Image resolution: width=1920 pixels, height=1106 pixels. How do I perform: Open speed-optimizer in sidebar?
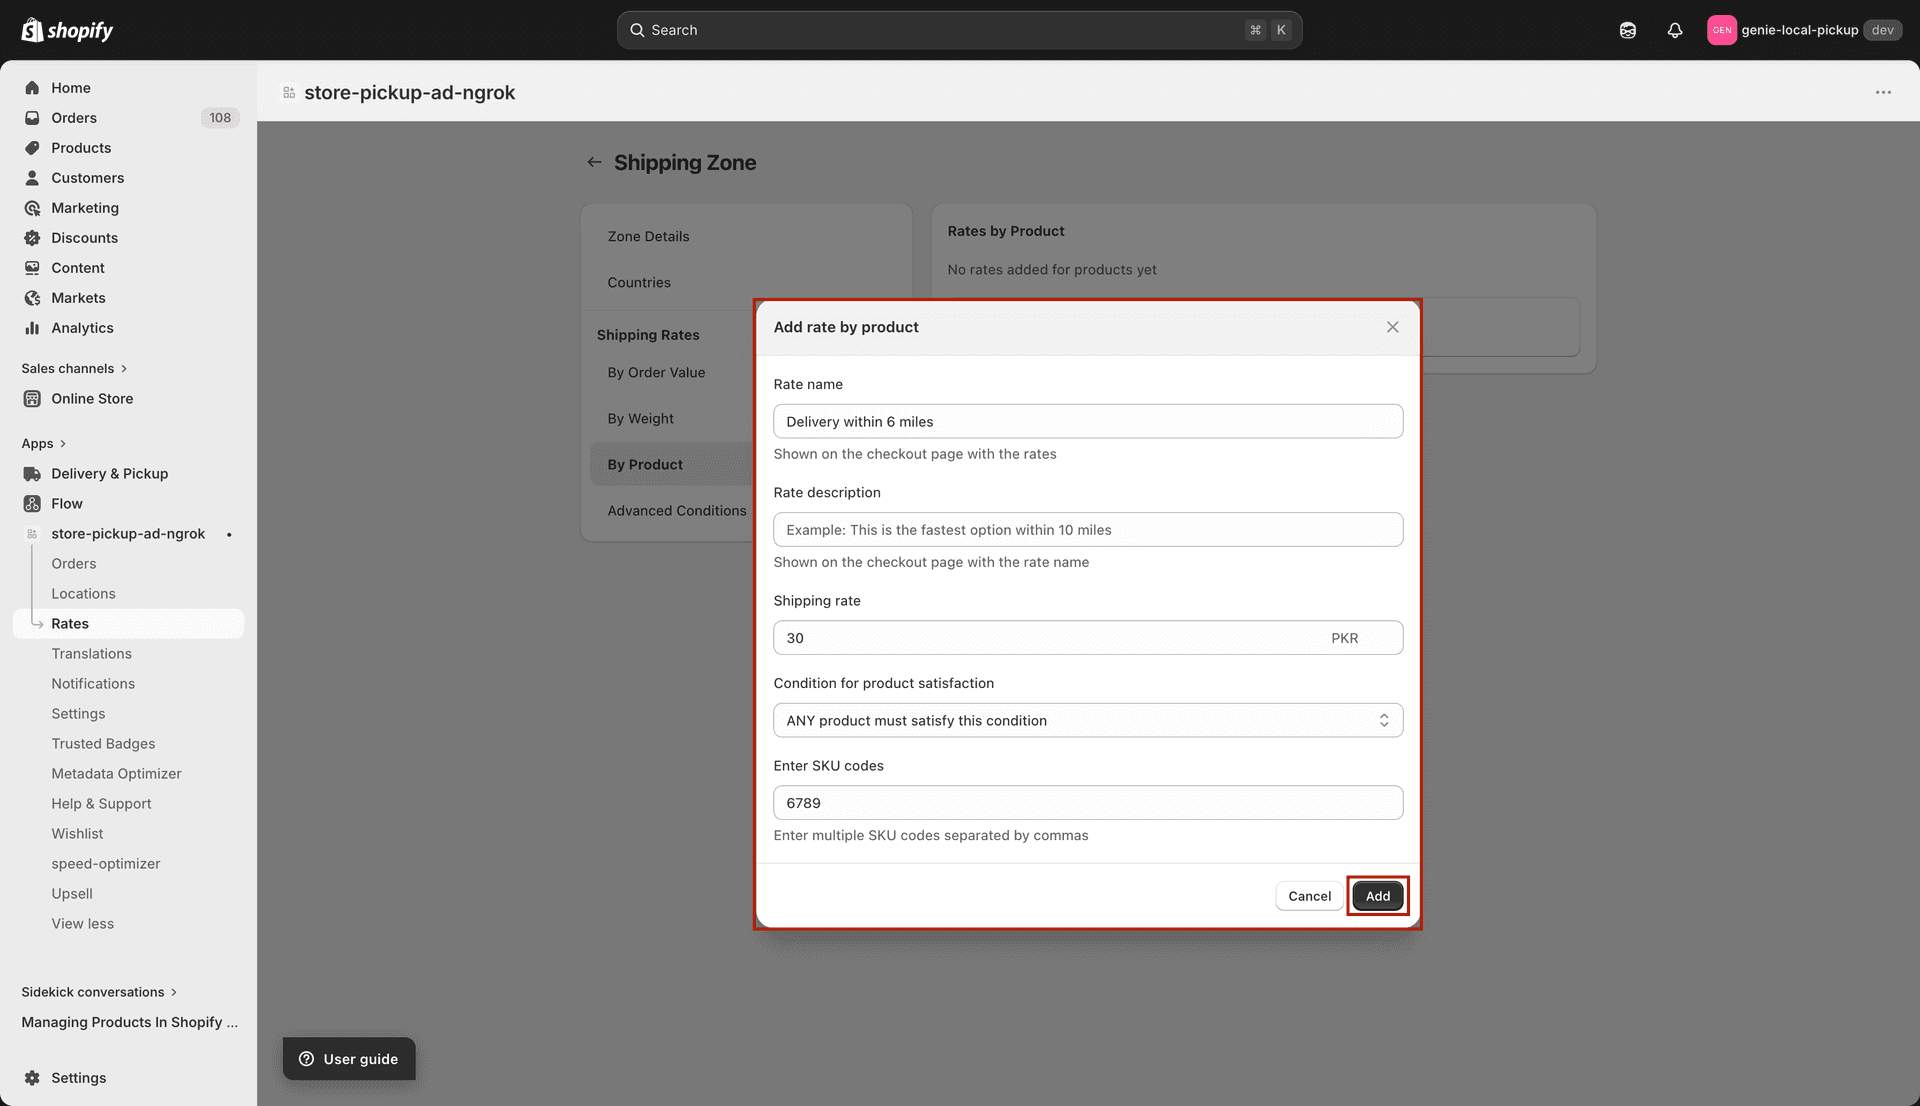point(106,864)
